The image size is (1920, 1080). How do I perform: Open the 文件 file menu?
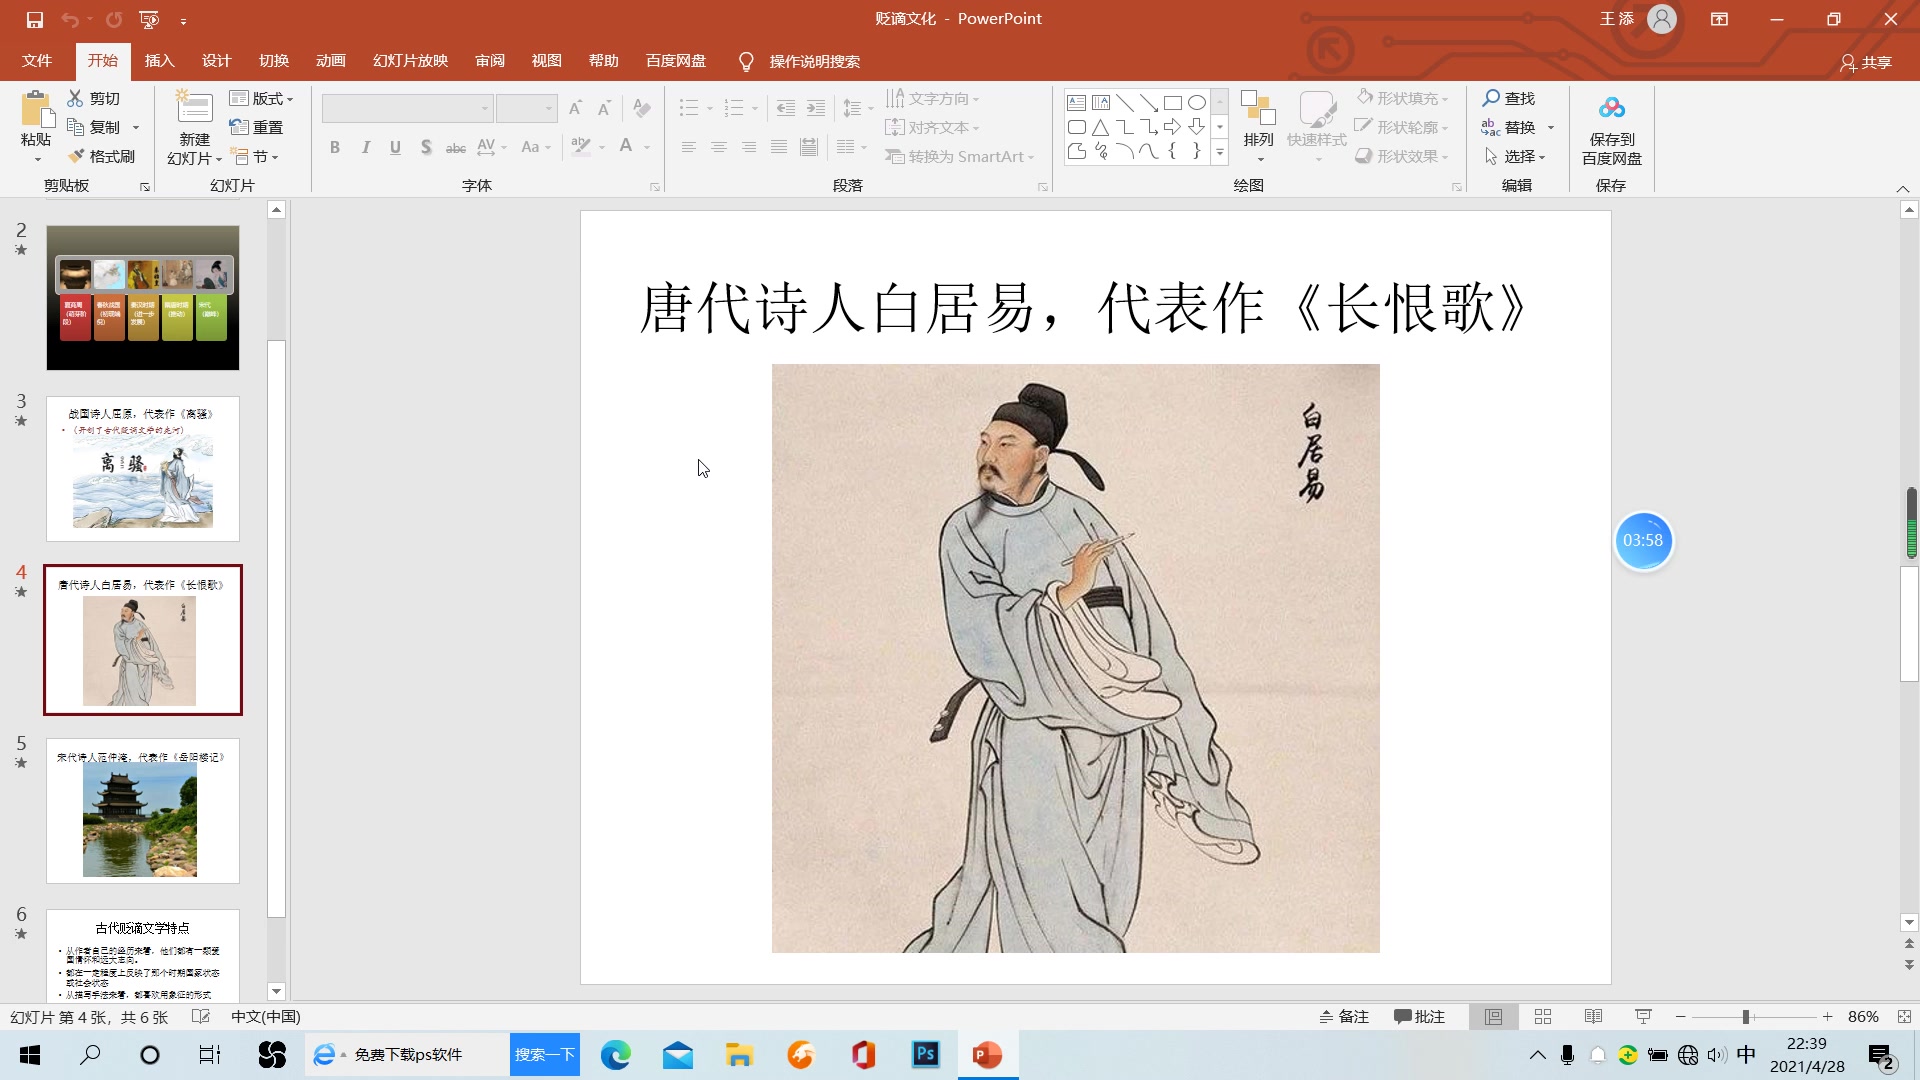coord(37,61)
